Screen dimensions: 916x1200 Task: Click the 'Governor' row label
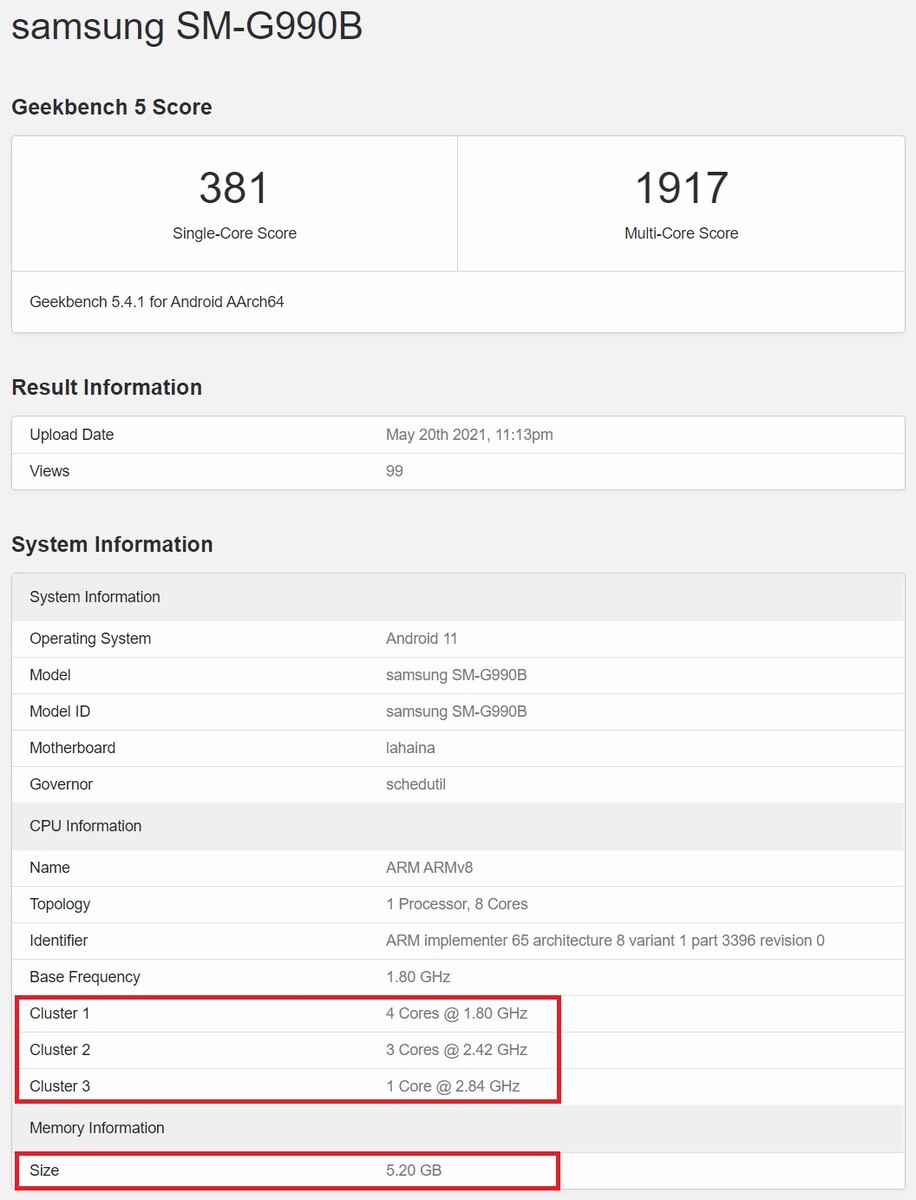click(x=61, y=785)
